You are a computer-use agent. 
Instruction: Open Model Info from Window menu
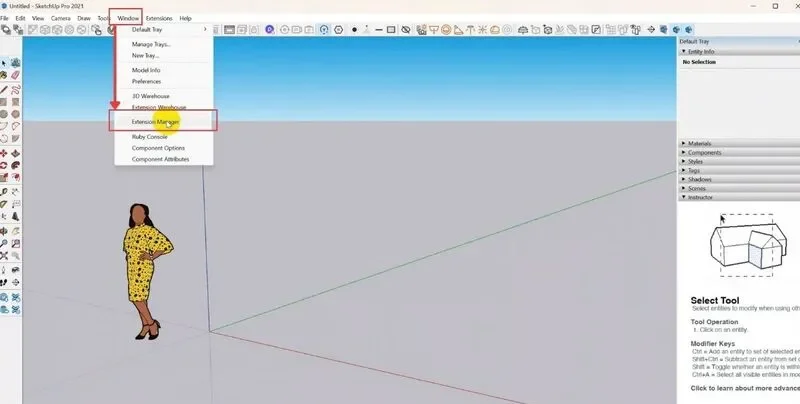[164, 70]
